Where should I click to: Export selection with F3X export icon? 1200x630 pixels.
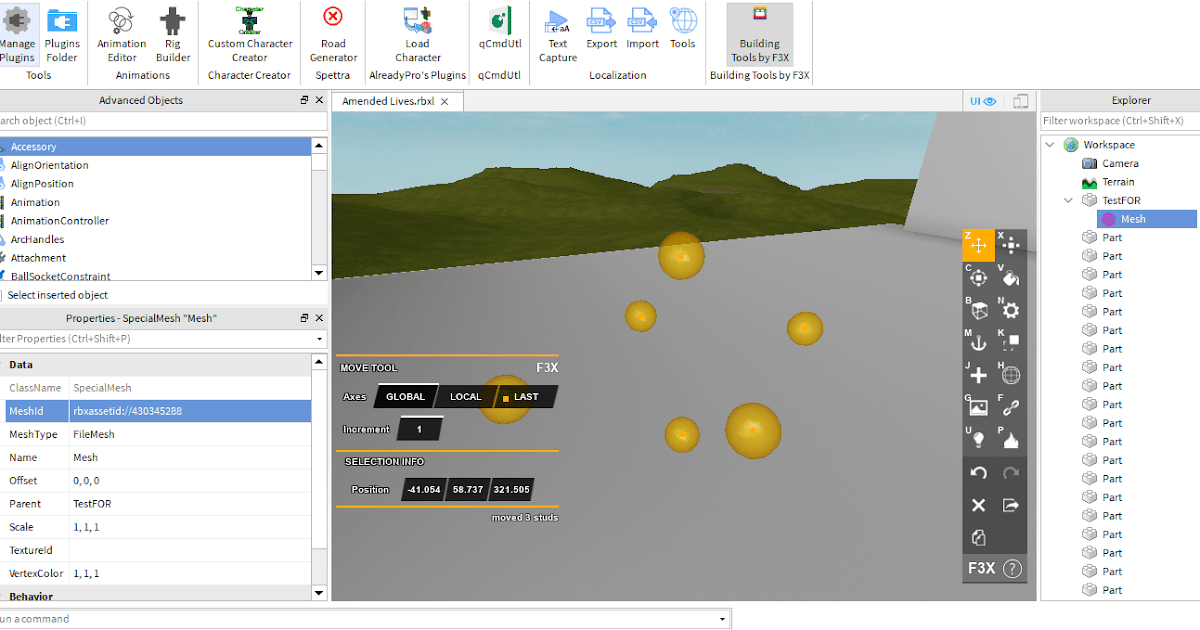click(1011, 505)
